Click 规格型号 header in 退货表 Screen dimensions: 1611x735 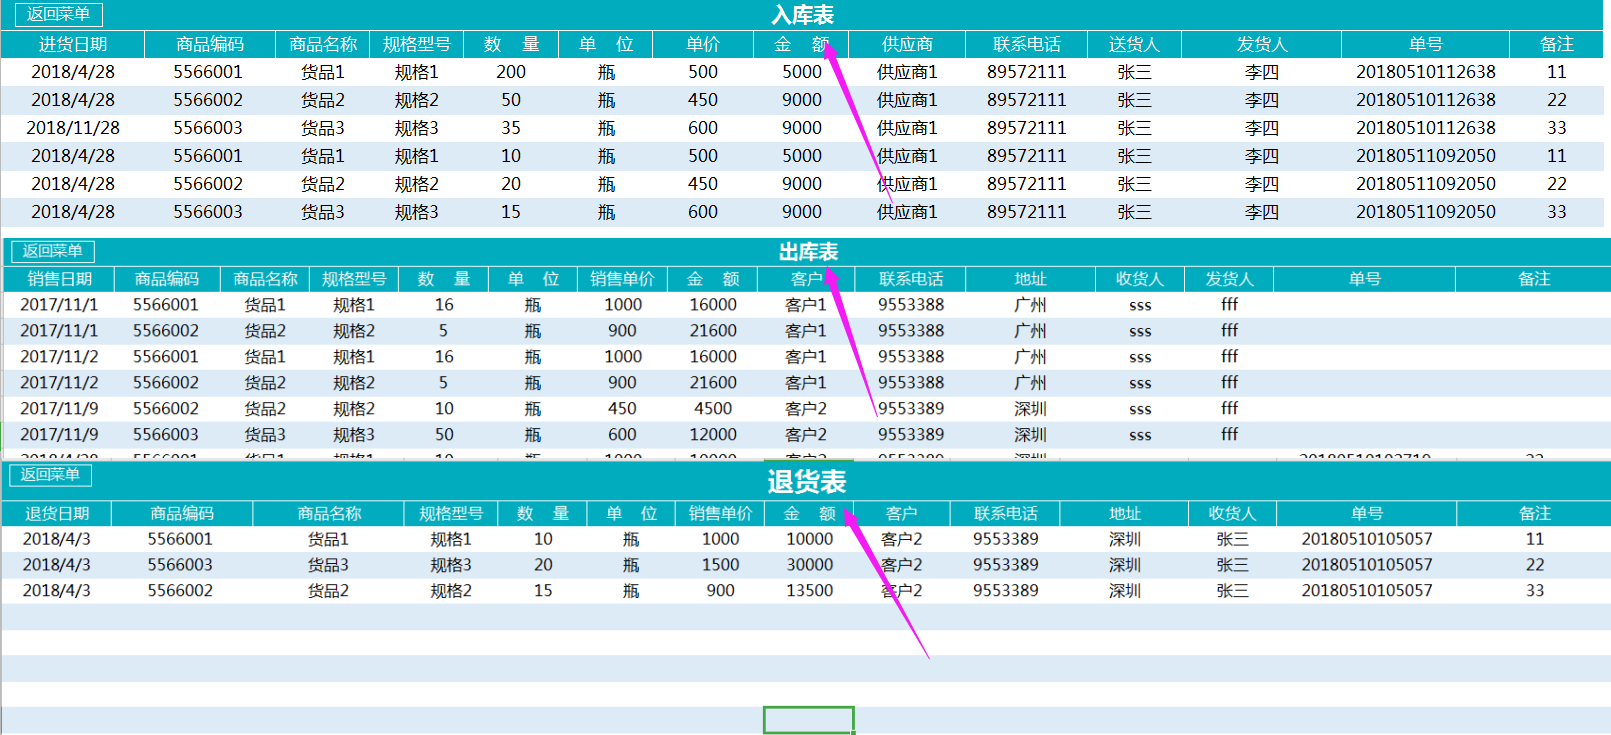(451, 513)
